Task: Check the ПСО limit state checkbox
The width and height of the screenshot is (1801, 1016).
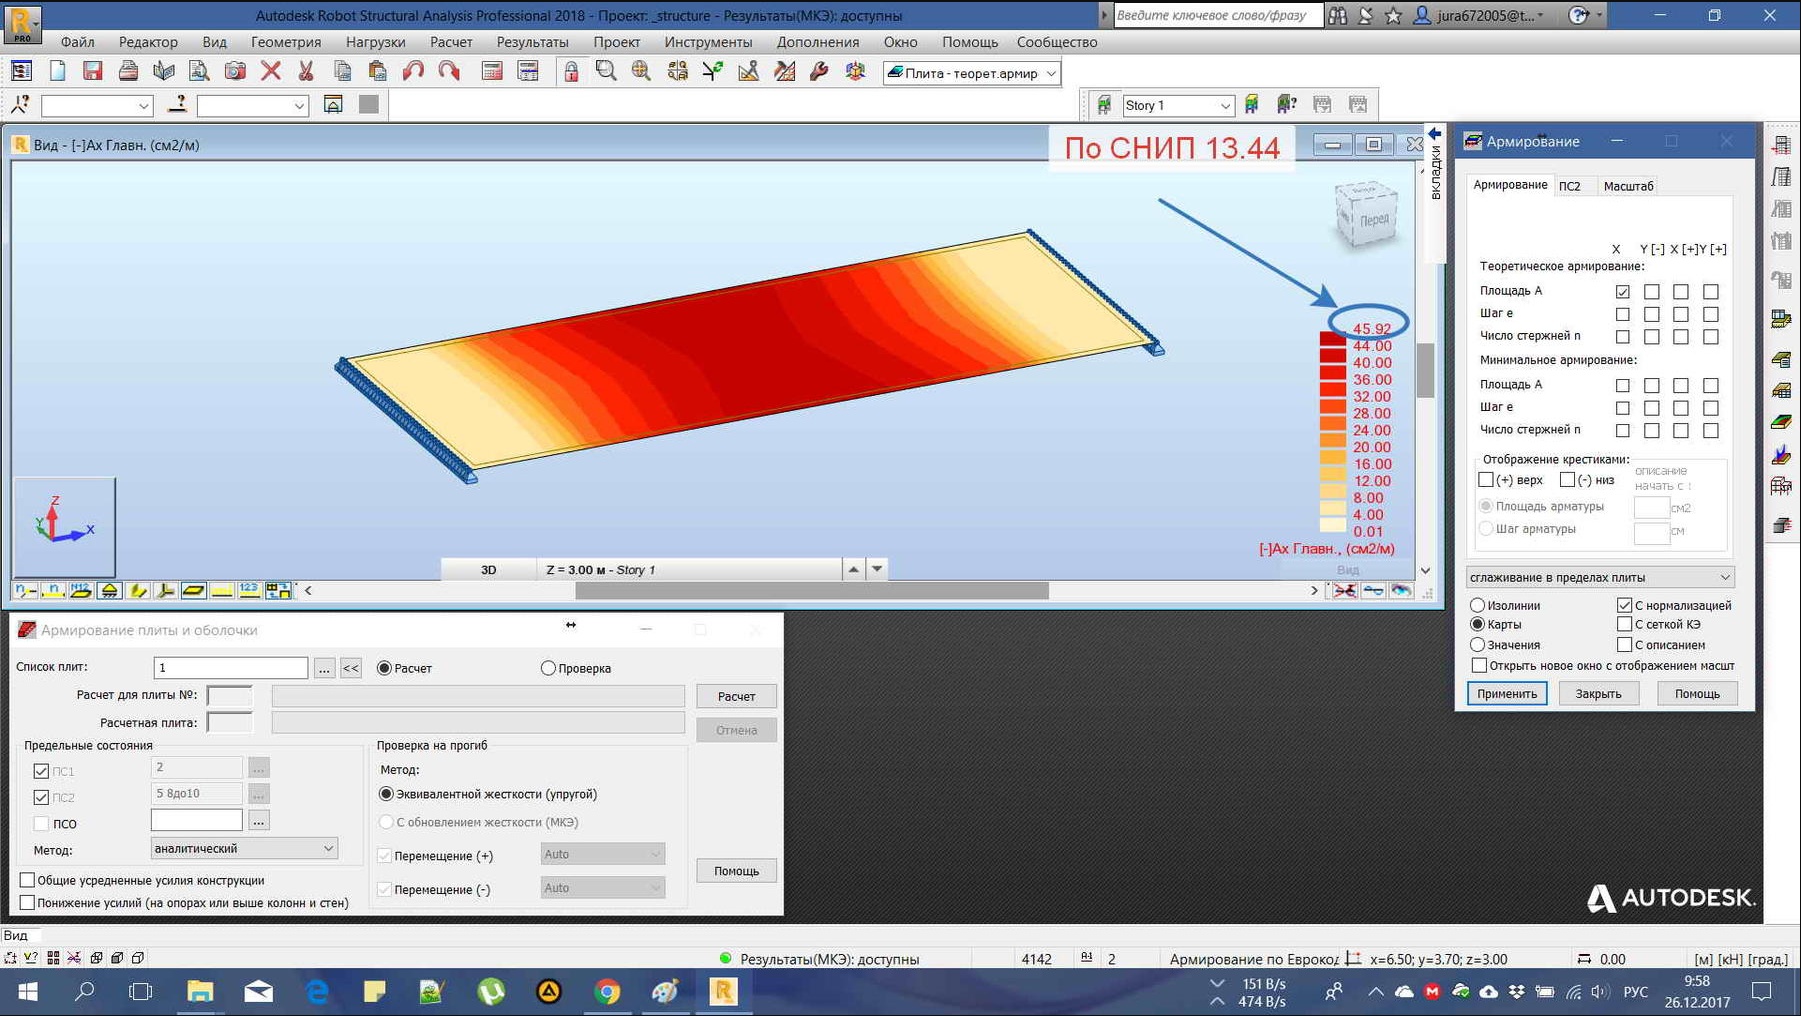Action: point(41,824)
